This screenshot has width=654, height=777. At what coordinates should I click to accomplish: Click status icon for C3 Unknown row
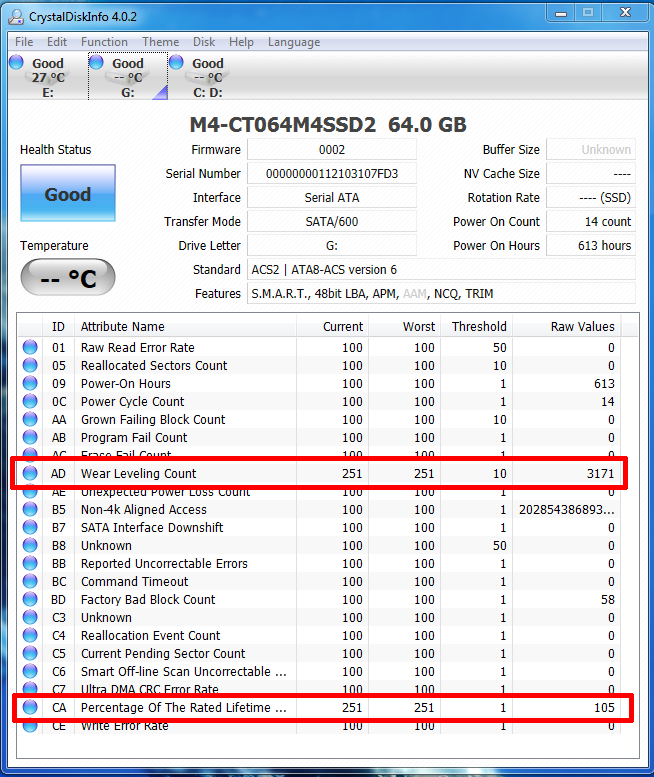tap(30, 617)
